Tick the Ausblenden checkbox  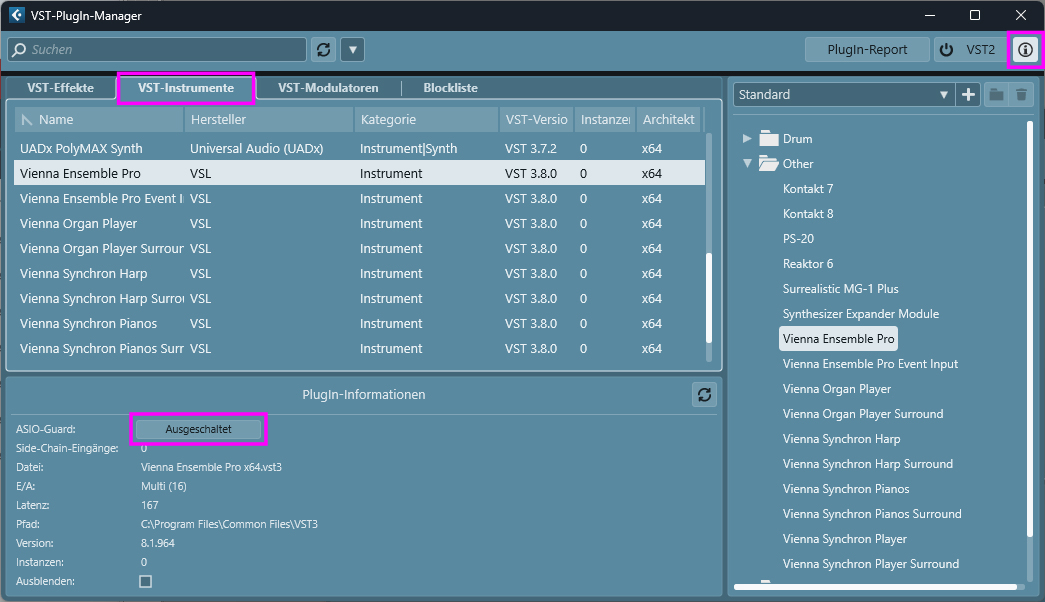tap(145, 581)
